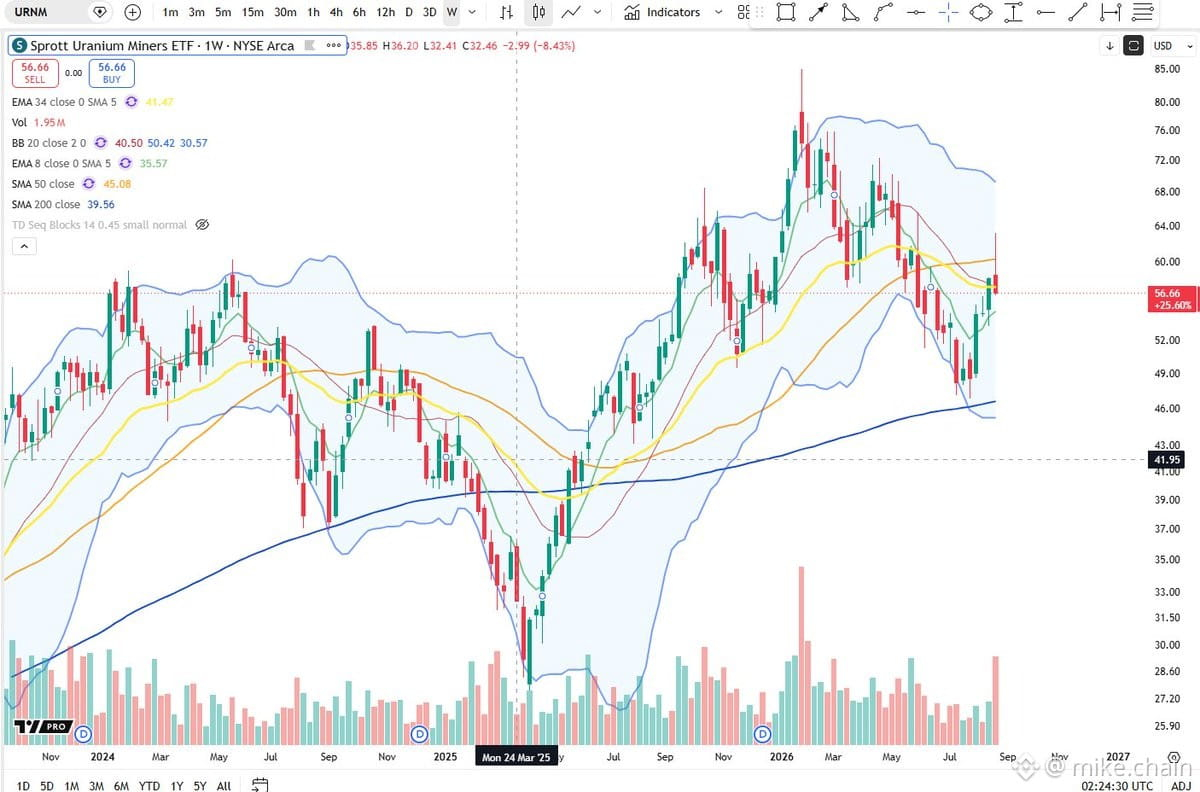Viewport: 1200px width, 792px height.
Task: Select the 12h timeframe
Action: click(385, 12)
